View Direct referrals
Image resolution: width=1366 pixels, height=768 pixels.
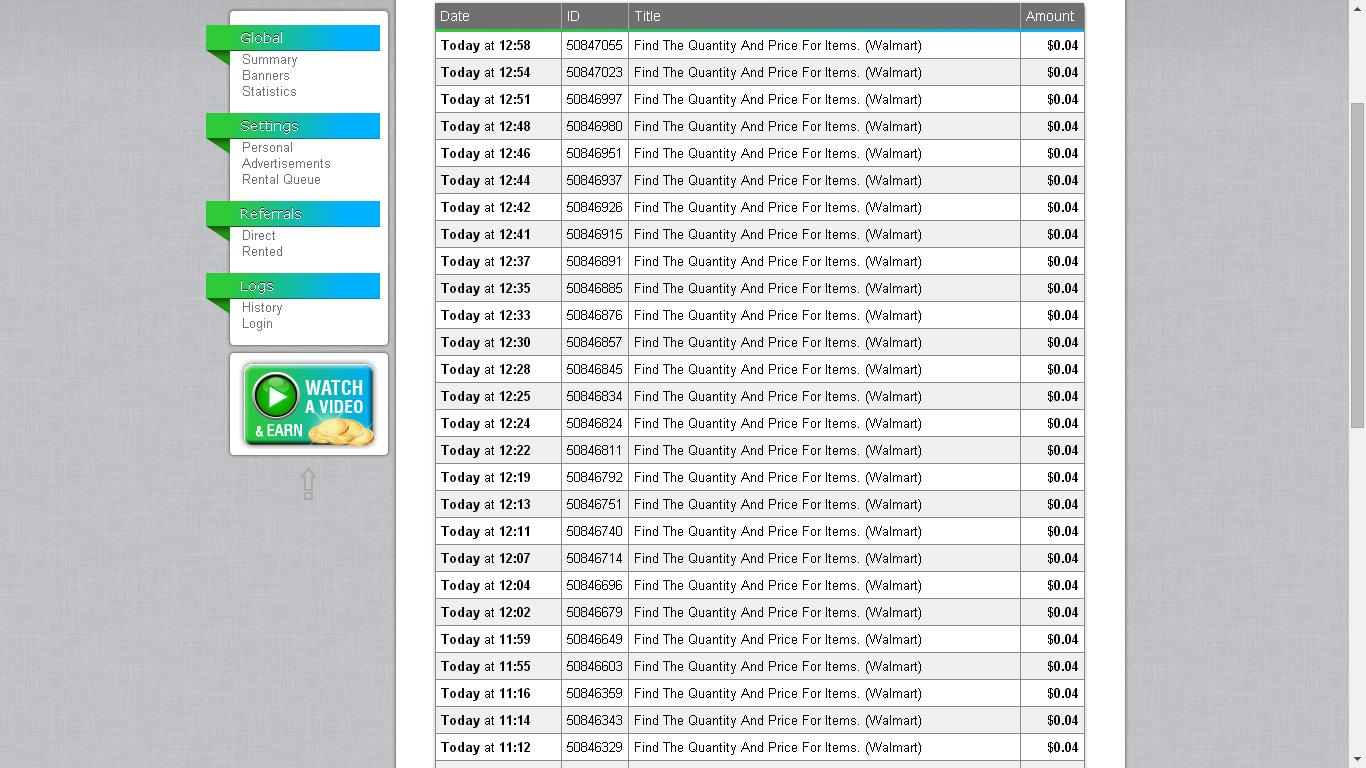(259, 236)
